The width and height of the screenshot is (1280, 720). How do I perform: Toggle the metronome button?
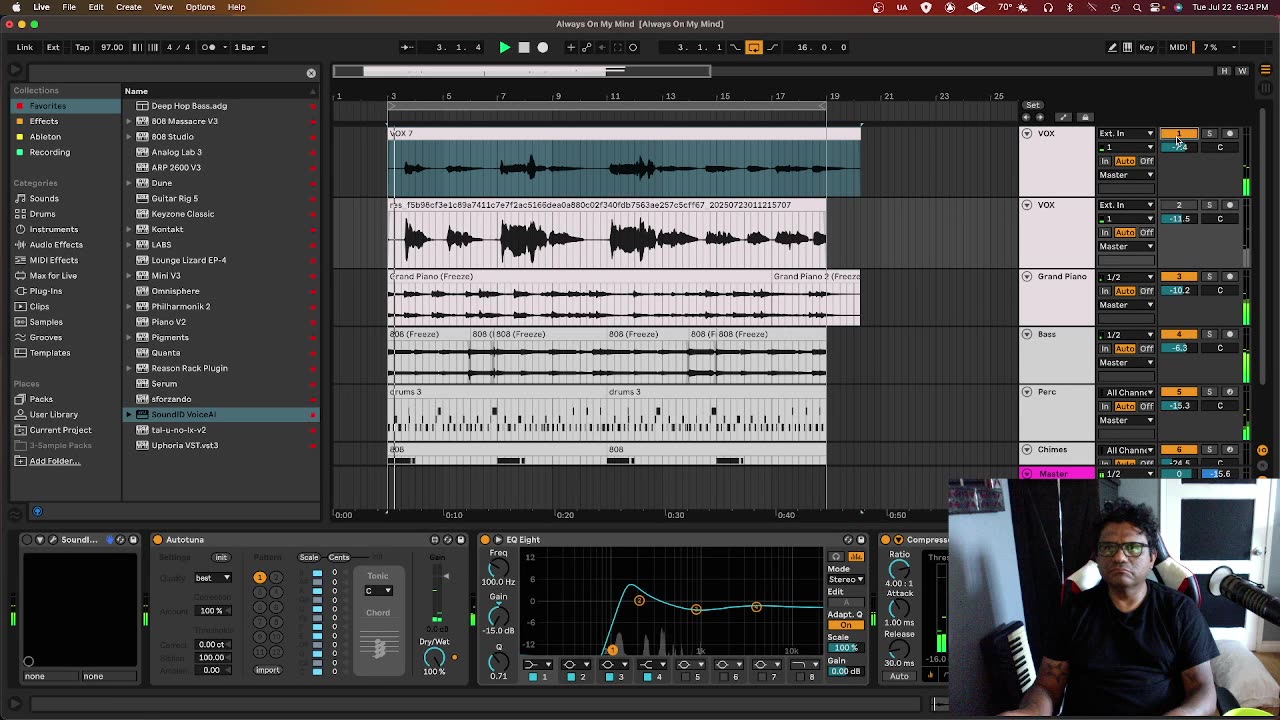coord(209,47)
